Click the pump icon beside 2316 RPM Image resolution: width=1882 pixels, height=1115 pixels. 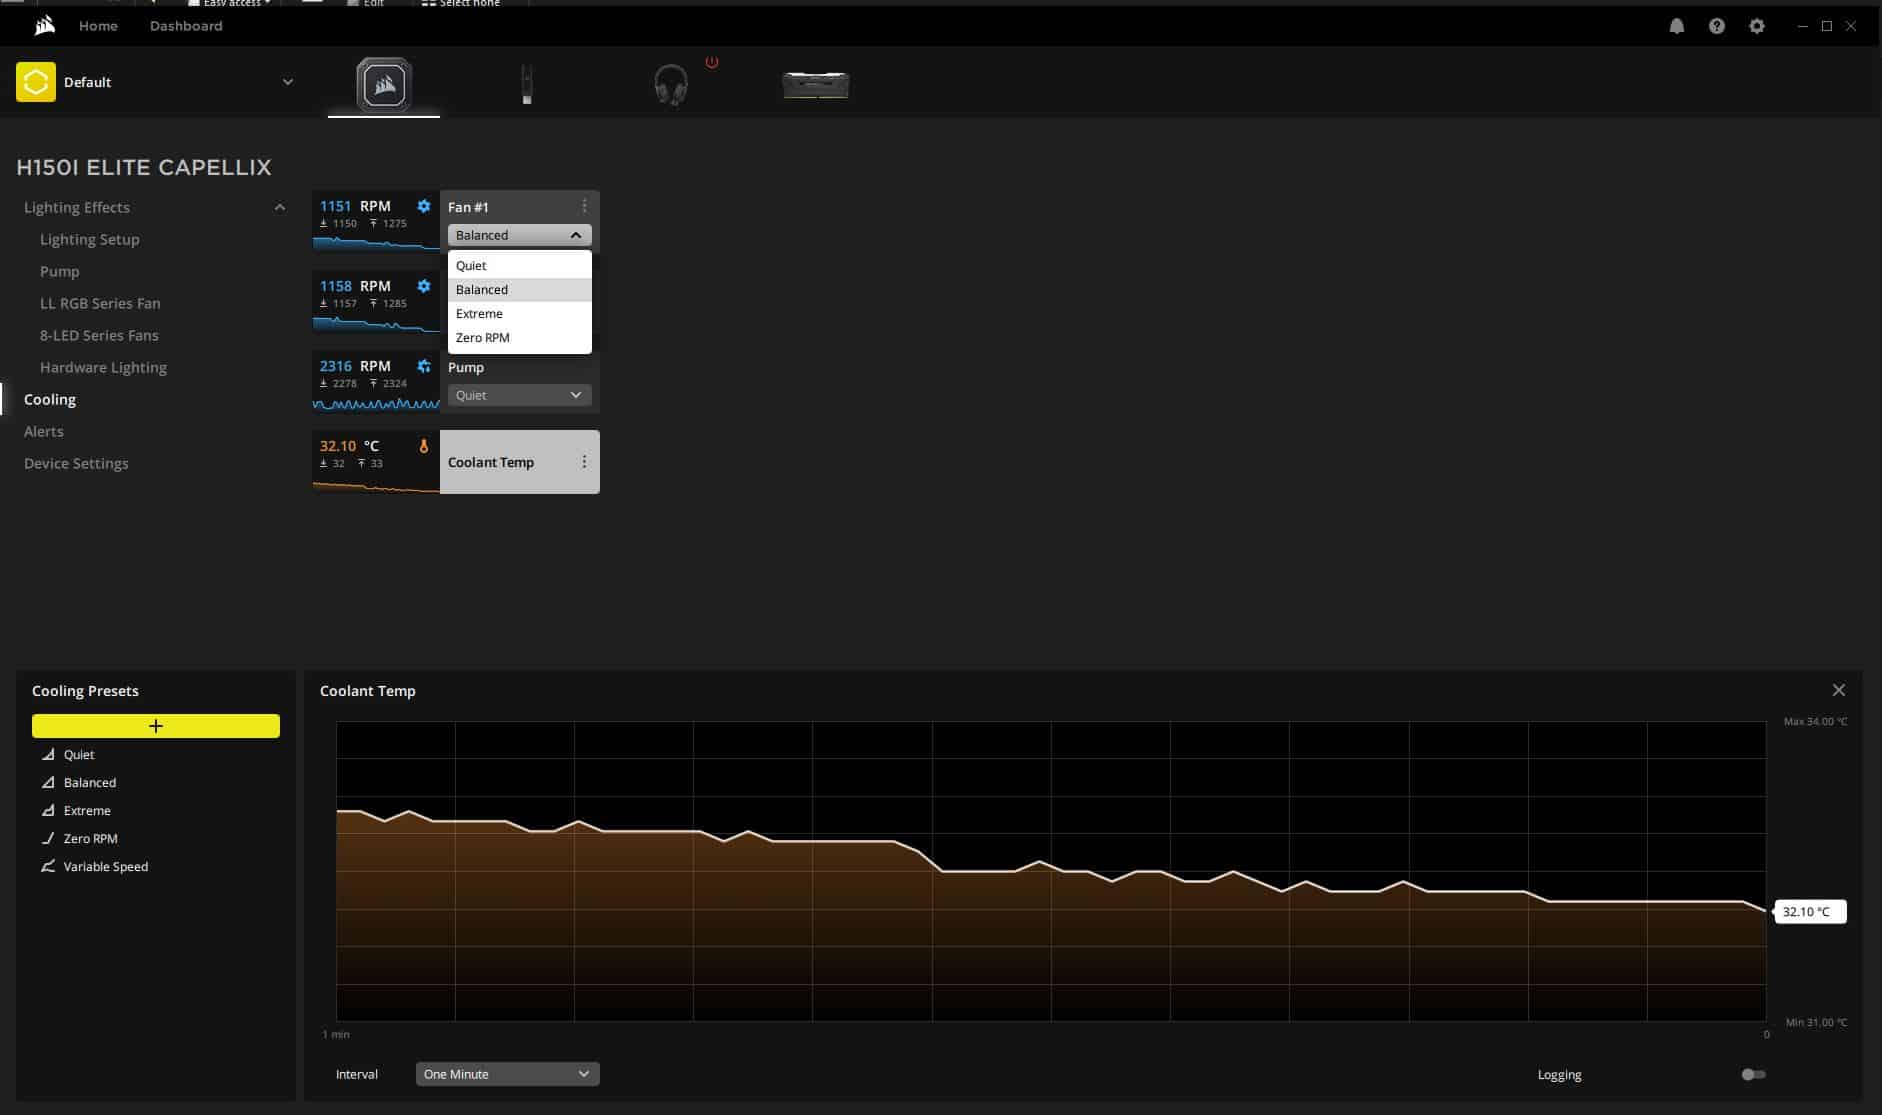point(424,366)
